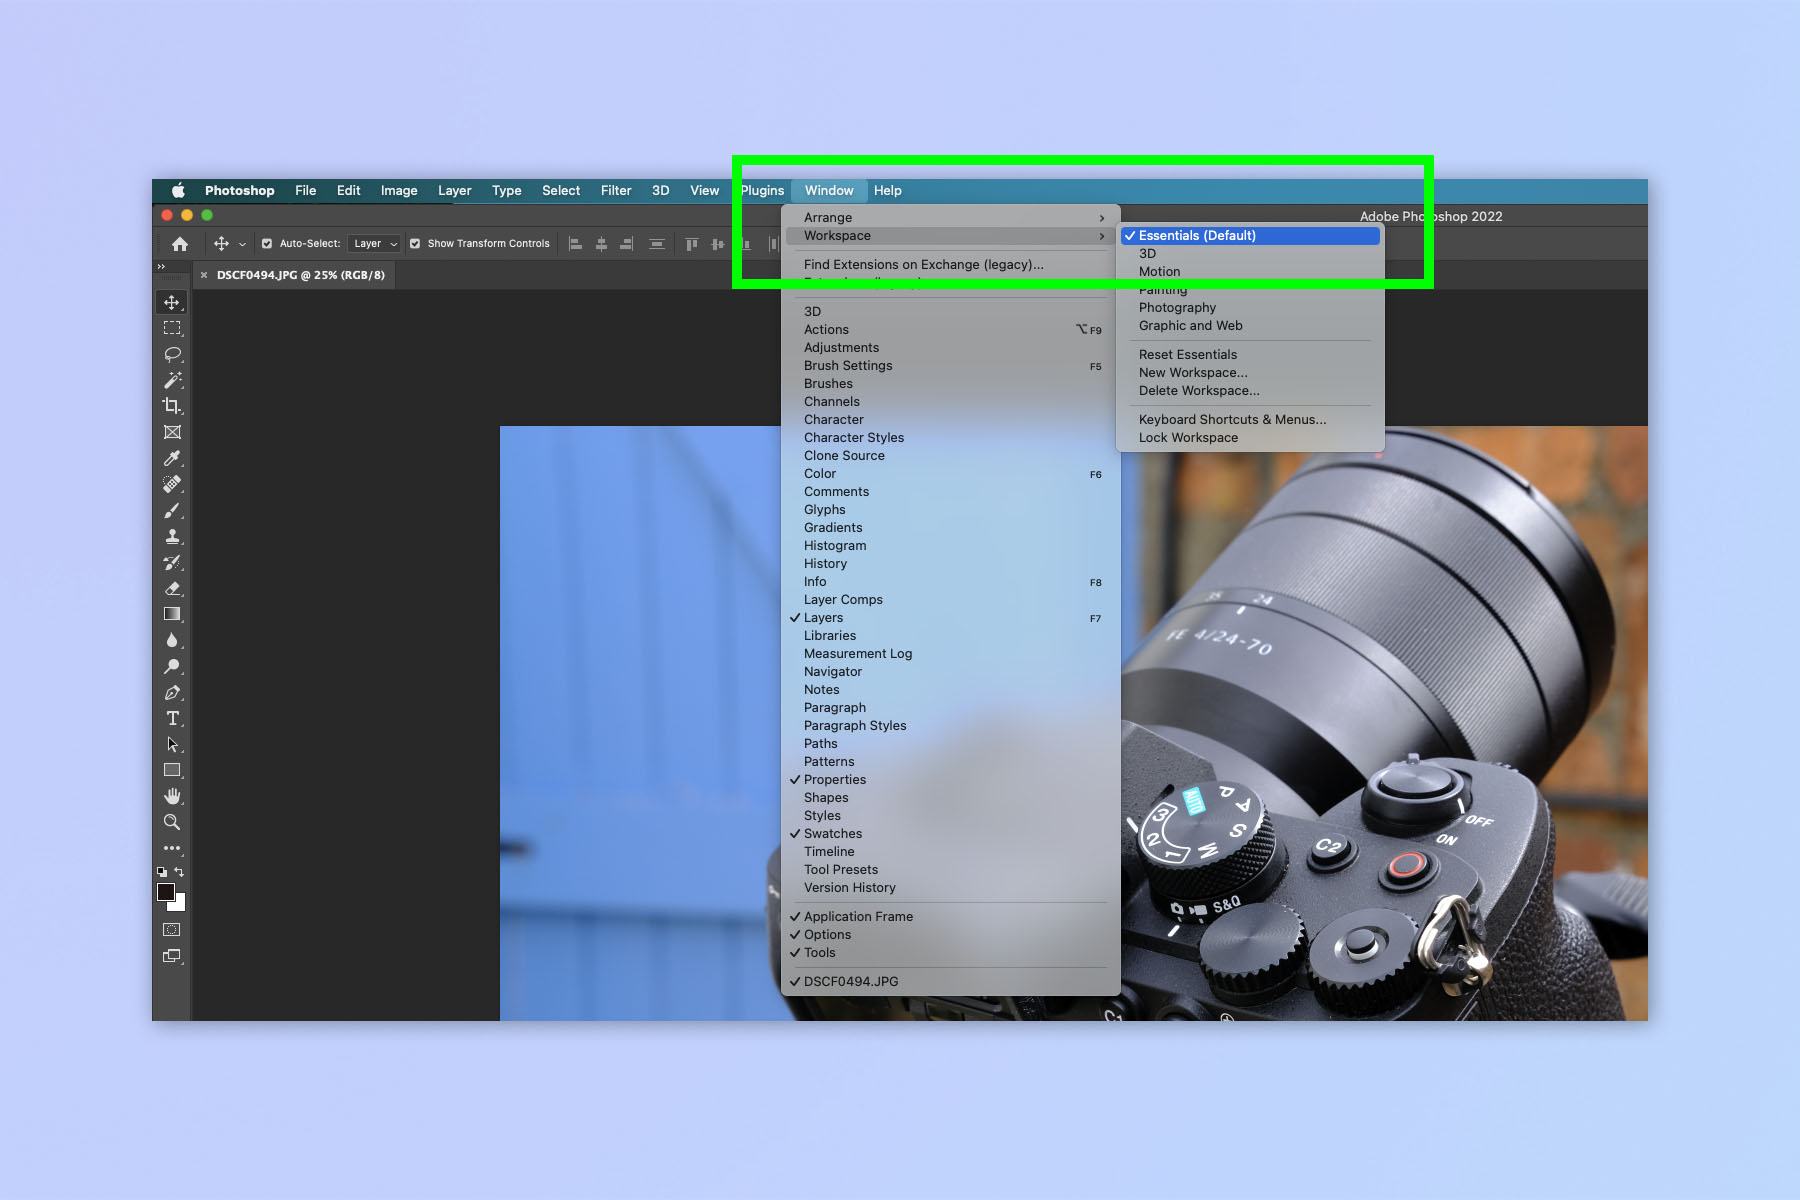Open the Window menu
This screenshot has width=1800, height=1200.
point(829,191)
